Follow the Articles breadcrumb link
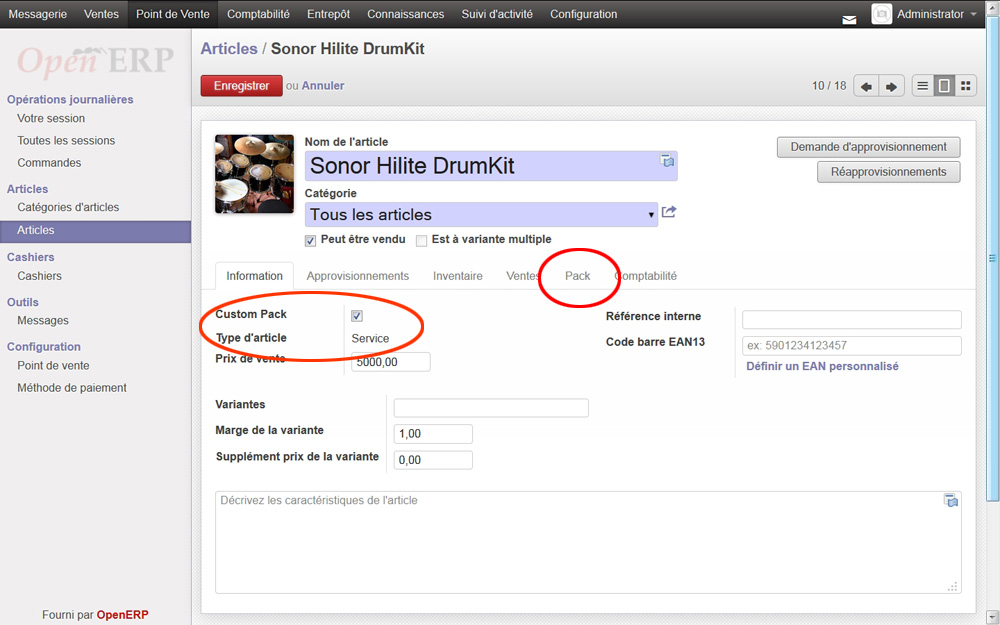 229,48
